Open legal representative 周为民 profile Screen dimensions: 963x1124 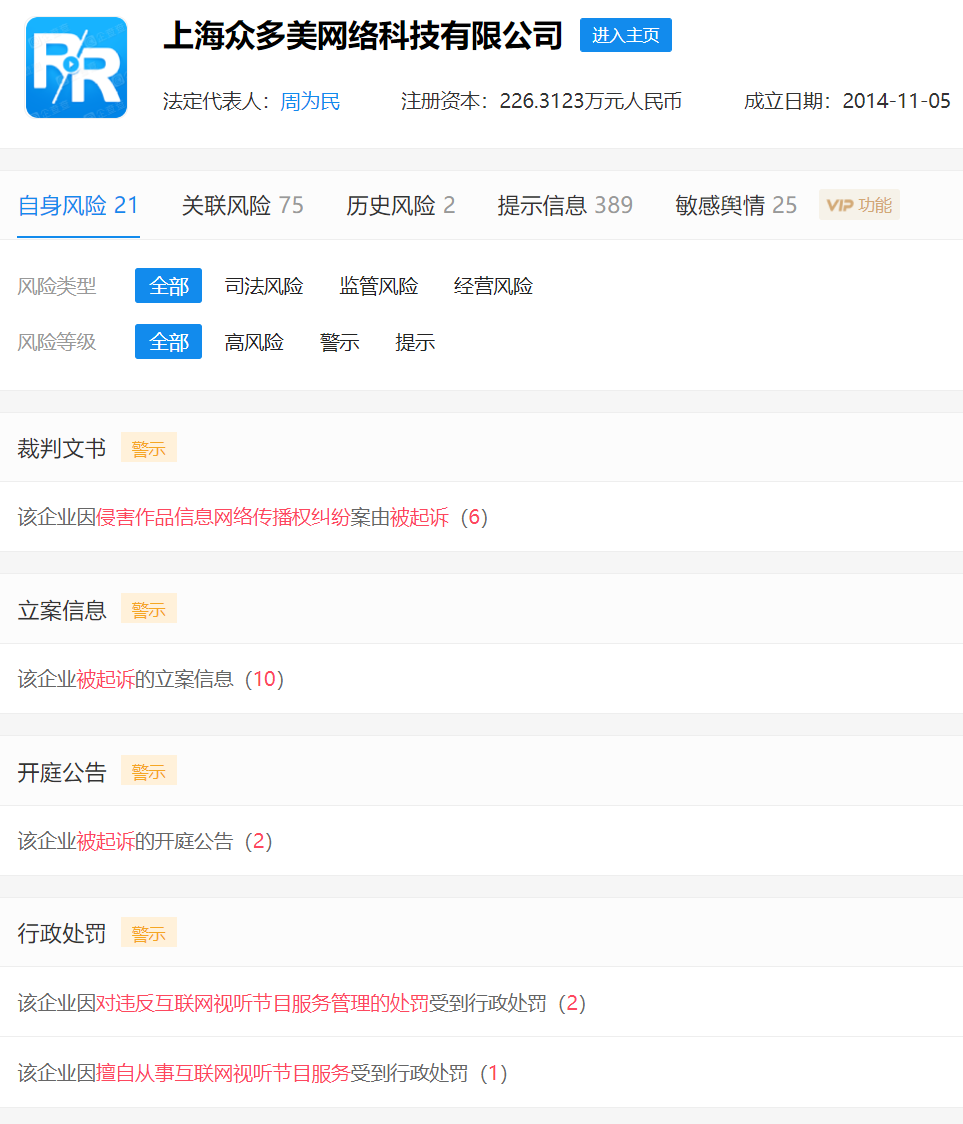click(x=310, y=100)
